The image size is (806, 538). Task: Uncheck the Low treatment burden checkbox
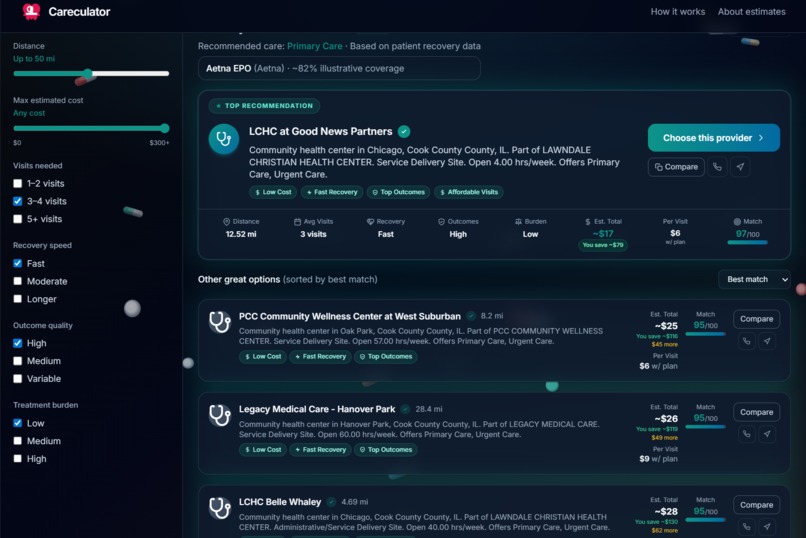click(x=17, y=423)
